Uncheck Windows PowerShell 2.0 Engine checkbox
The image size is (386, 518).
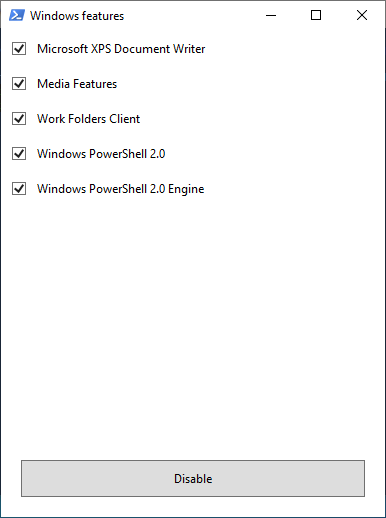tap(19, 189)
